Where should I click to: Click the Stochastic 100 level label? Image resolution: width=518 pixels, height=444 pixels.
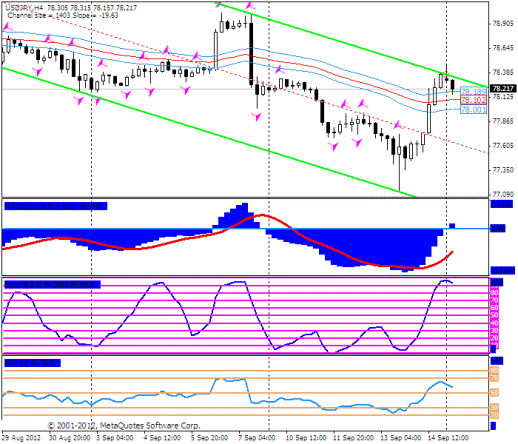coord(497,283)
